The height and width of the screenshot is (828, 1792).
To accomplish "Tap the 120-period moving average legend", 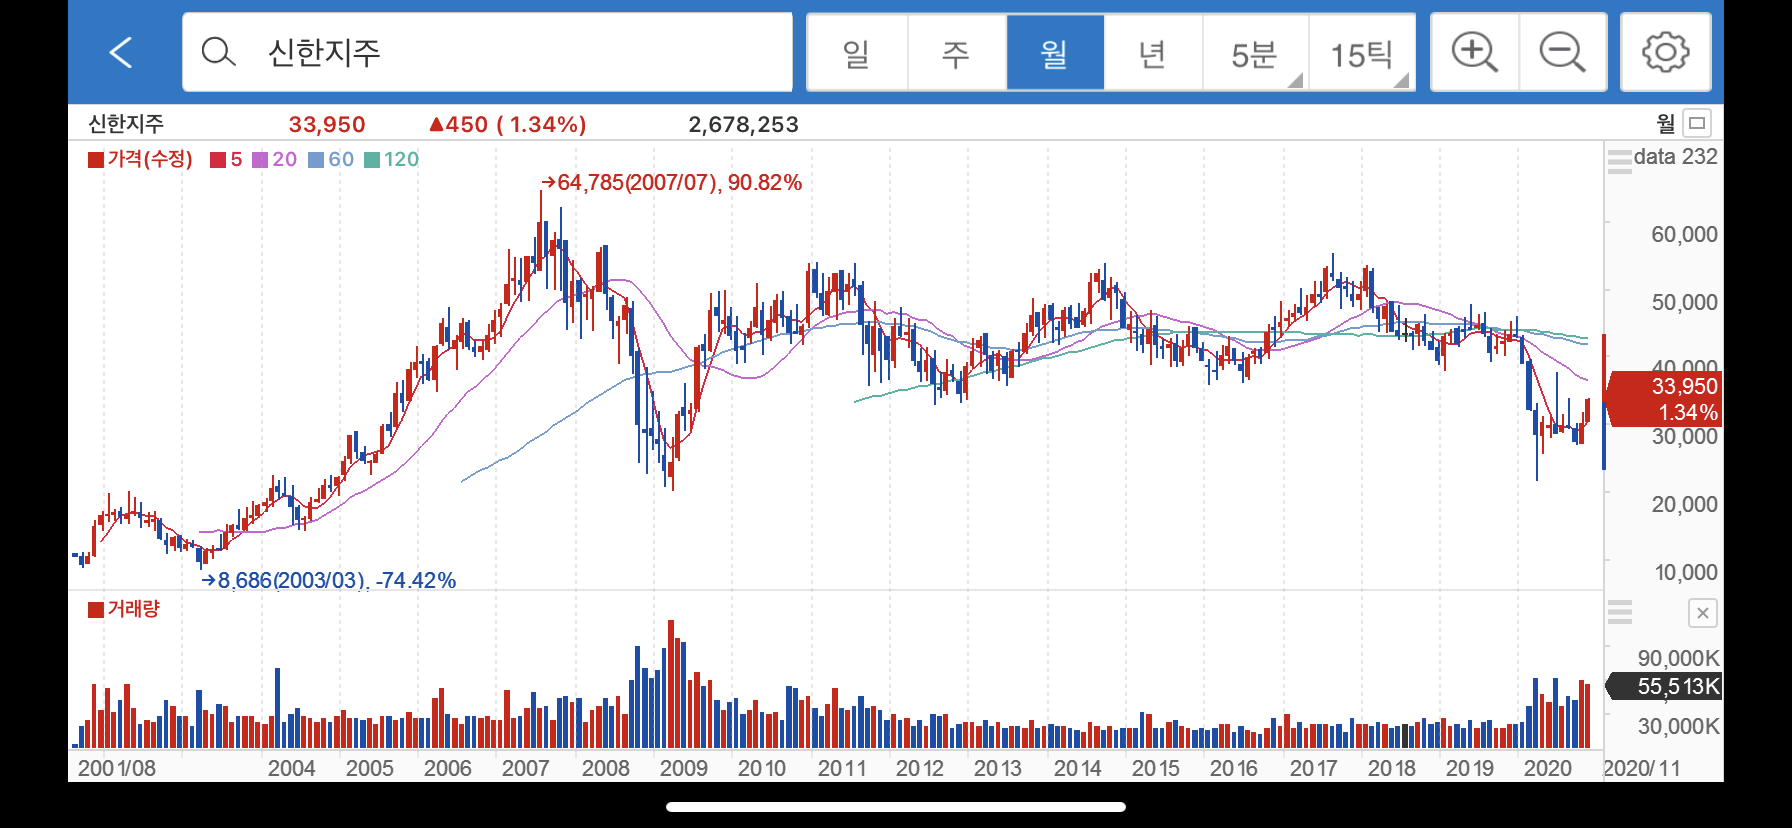I will (392, 159).
